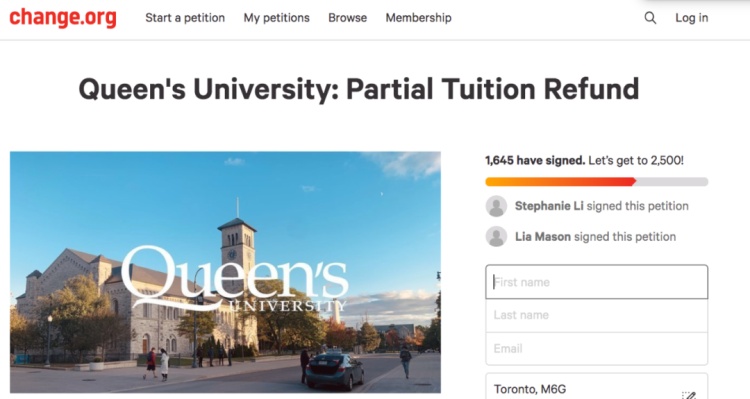
Task: Click Stephanie Li's avatar icon
Action: 496,206
